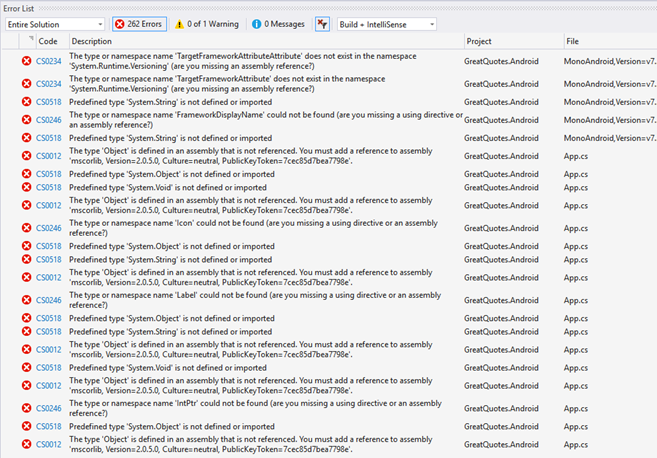Screen dimensions: 657x458
Task: Sort by the Description column header
Action: pyautogui.click(x=92, y=41)
